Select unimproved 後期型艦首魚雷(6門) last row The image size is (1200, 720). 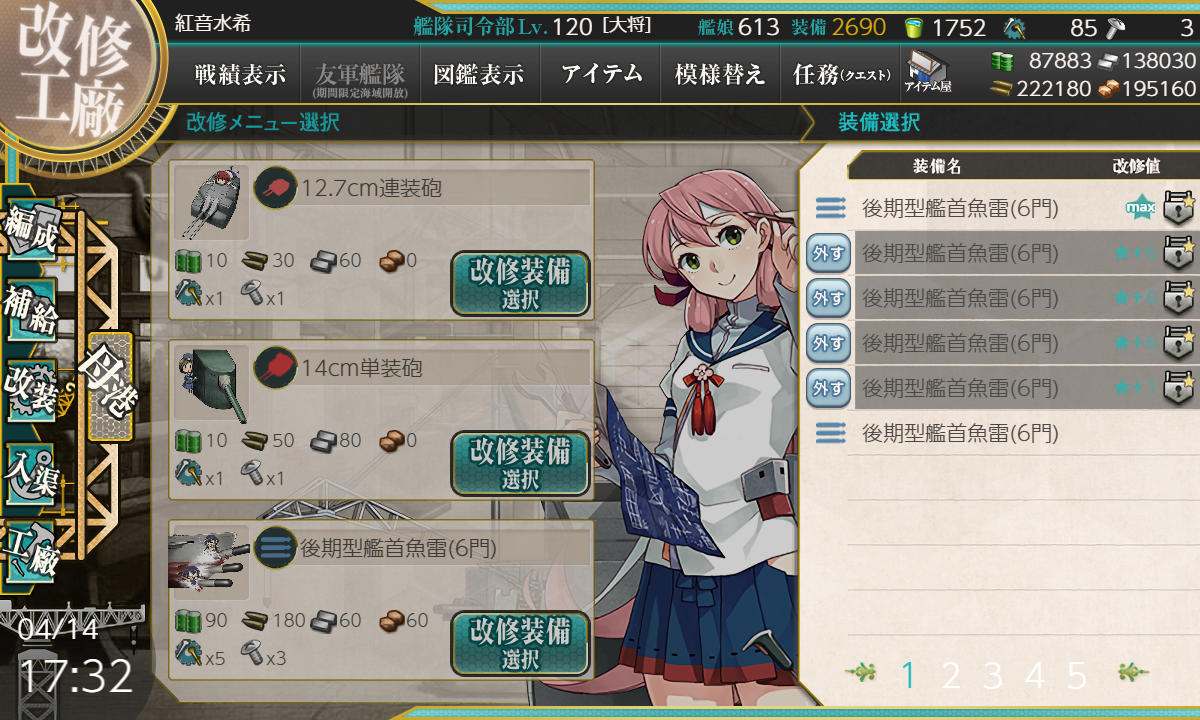tap(1000, 433)
